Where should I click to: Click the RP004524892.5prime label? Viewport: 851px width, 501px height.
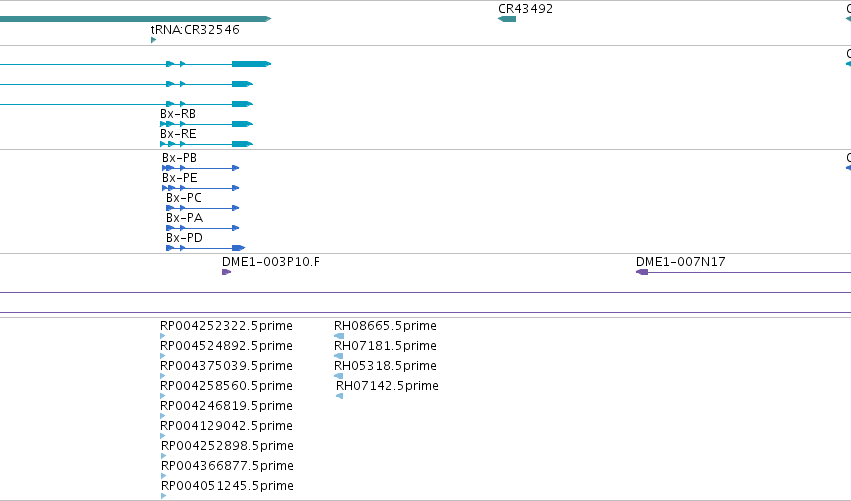(x=226, y=346)
